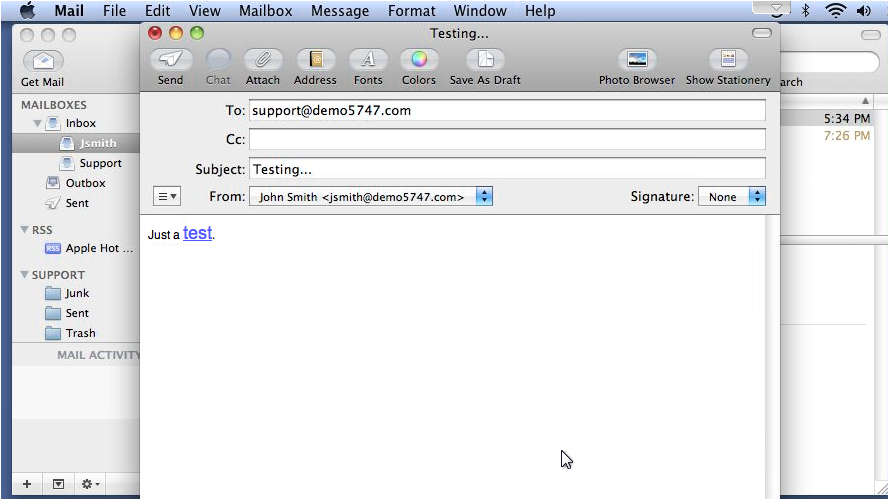Open the Photo Browser icon
Screen dimensions: 889x500
637,60
